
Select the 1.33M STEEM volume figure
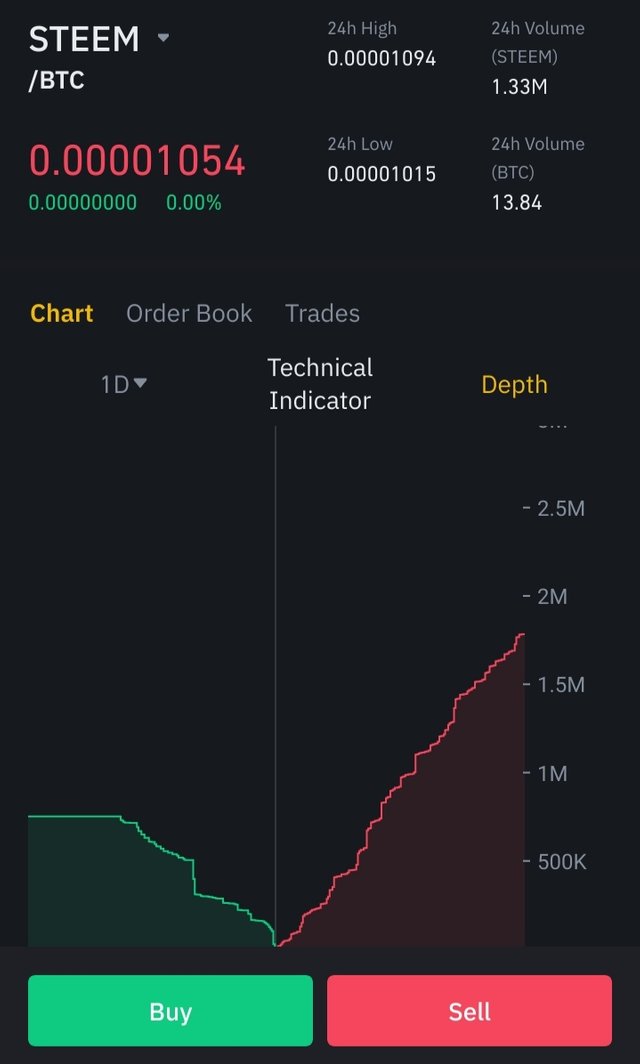point(519,87)
